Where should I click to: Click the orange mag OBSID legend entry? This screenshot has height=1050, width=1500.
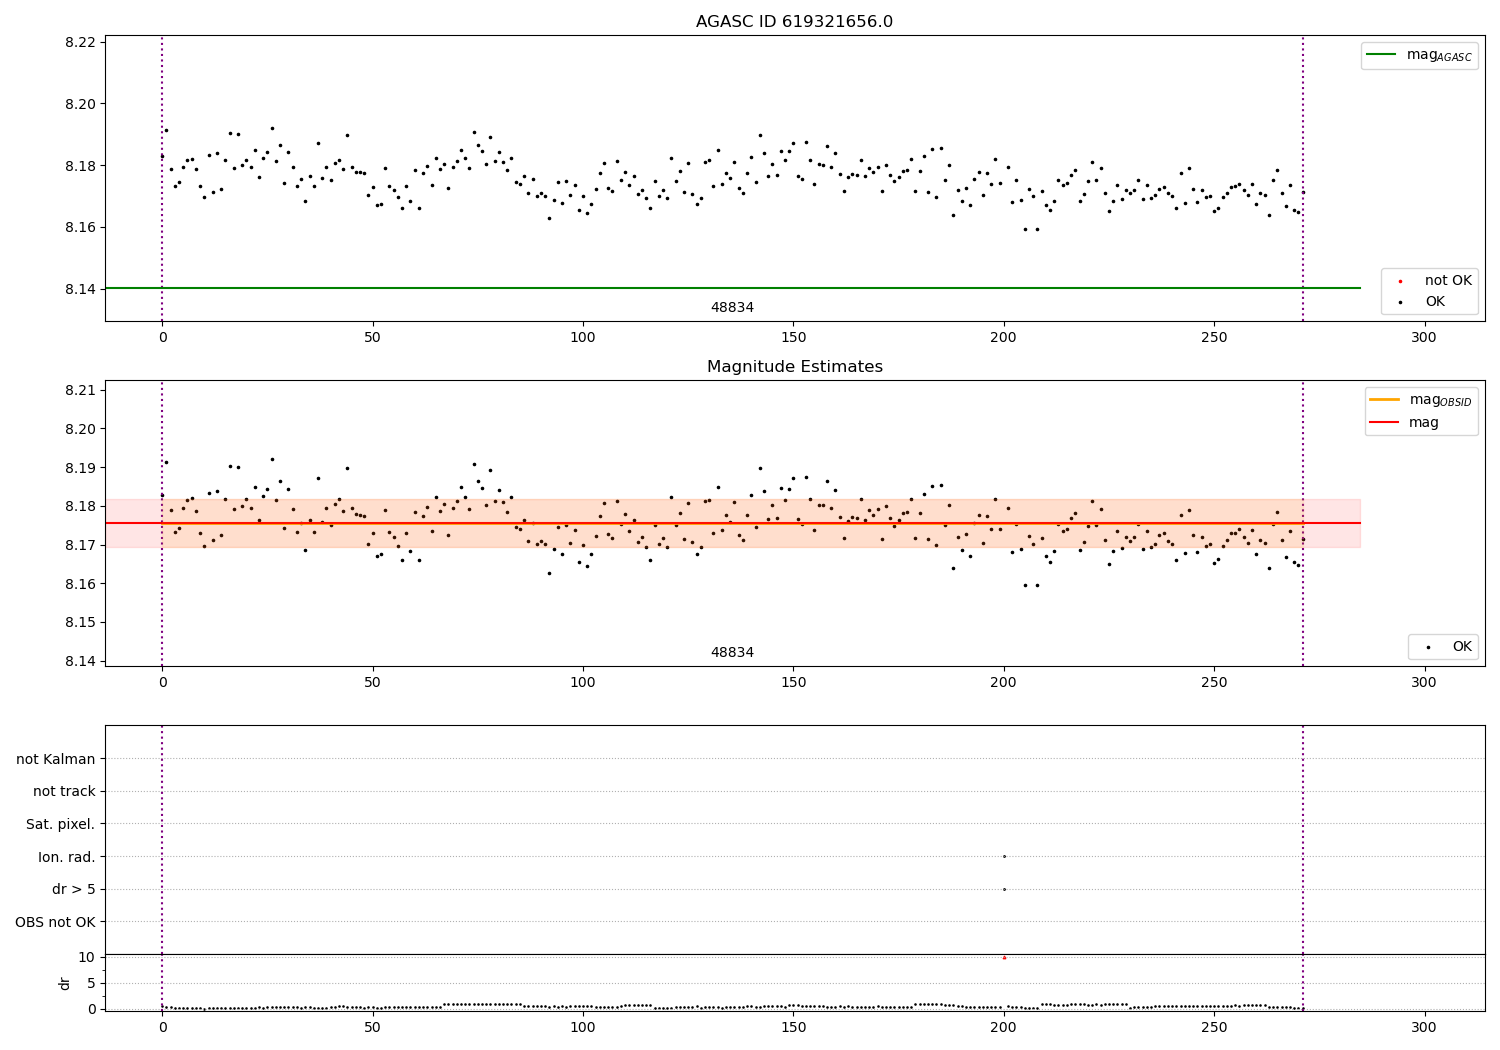click(1420, 400)
